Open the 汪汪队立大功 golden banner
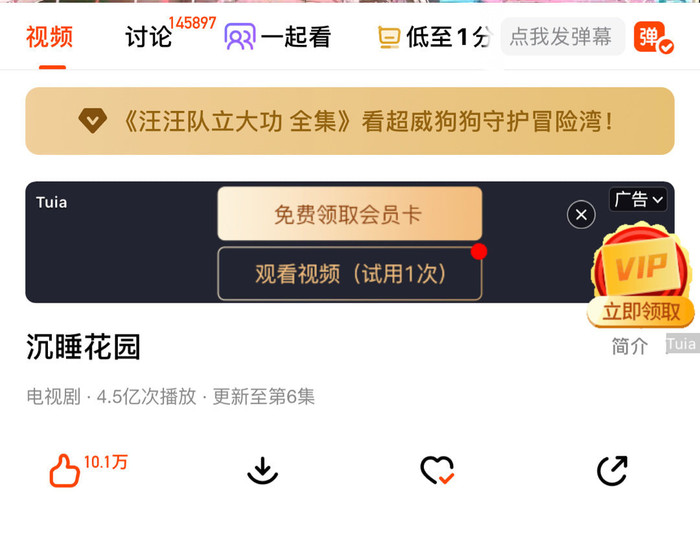700x544 pixels. [x=350, y=121]
